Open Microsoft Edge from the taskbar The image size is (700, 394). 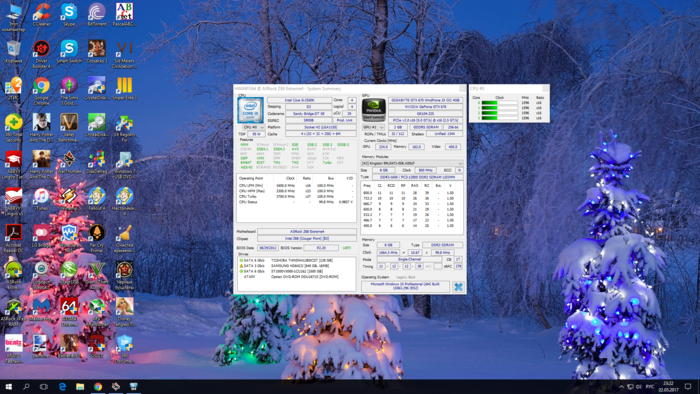[62, 386]
